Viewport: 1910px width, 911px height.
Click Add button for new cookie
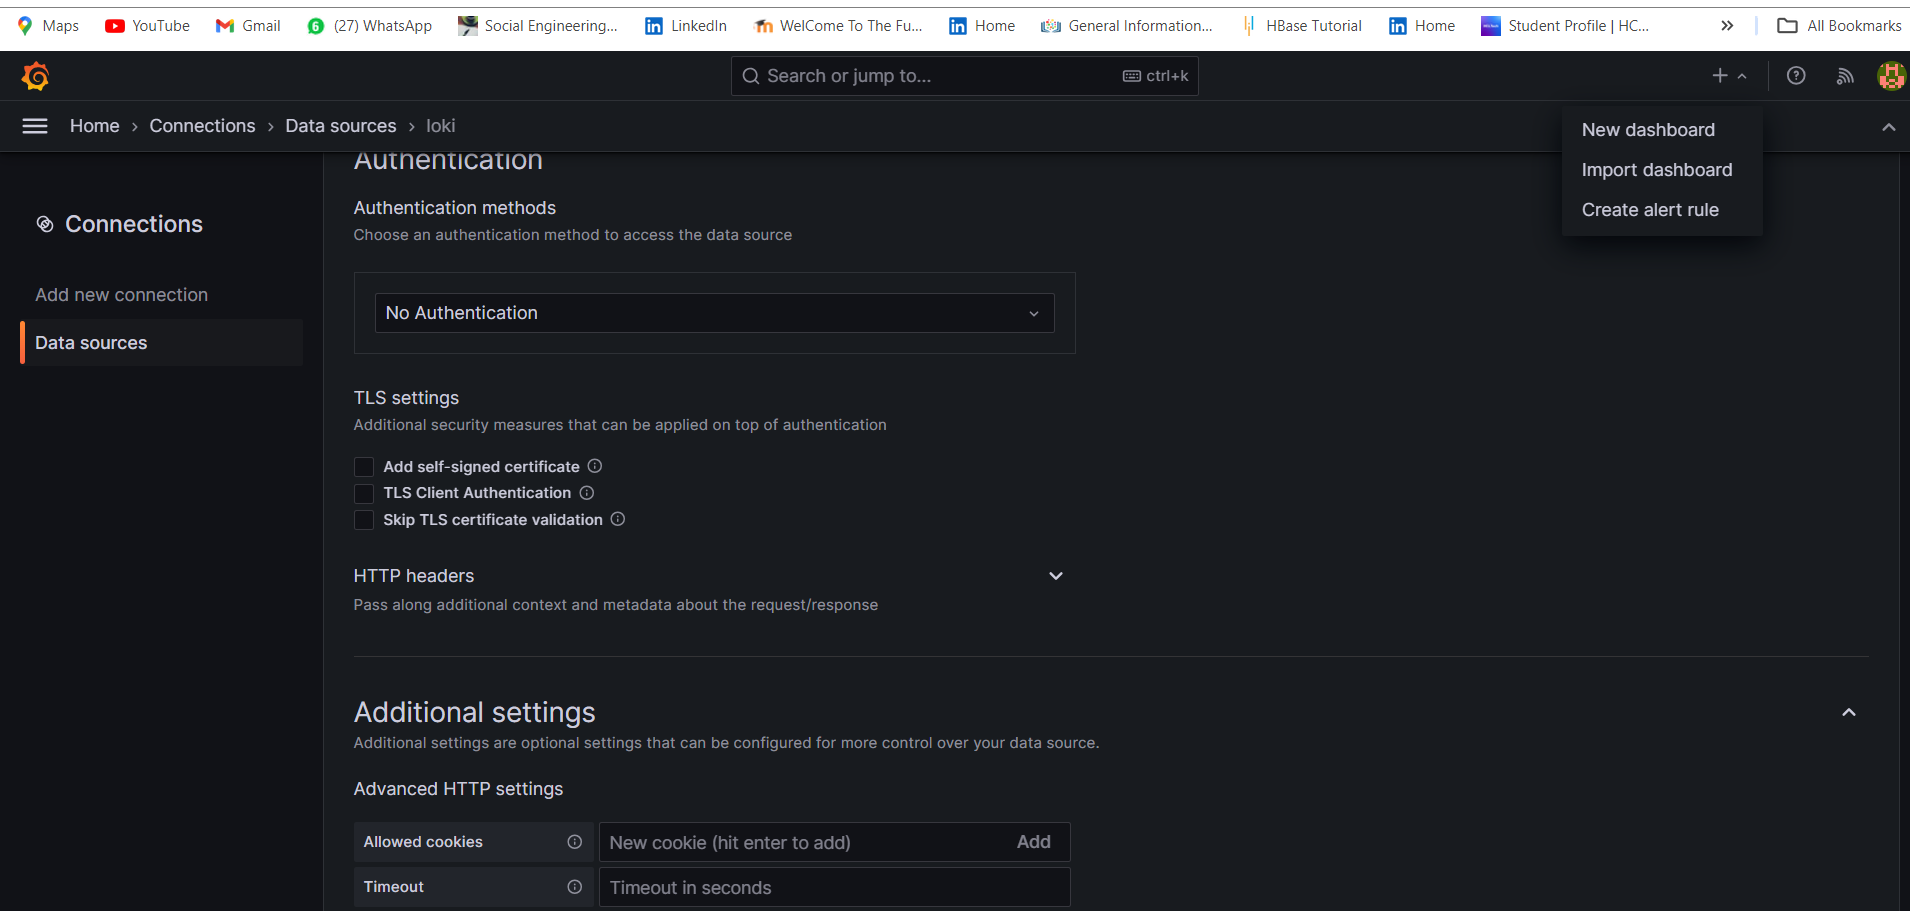1033,842
